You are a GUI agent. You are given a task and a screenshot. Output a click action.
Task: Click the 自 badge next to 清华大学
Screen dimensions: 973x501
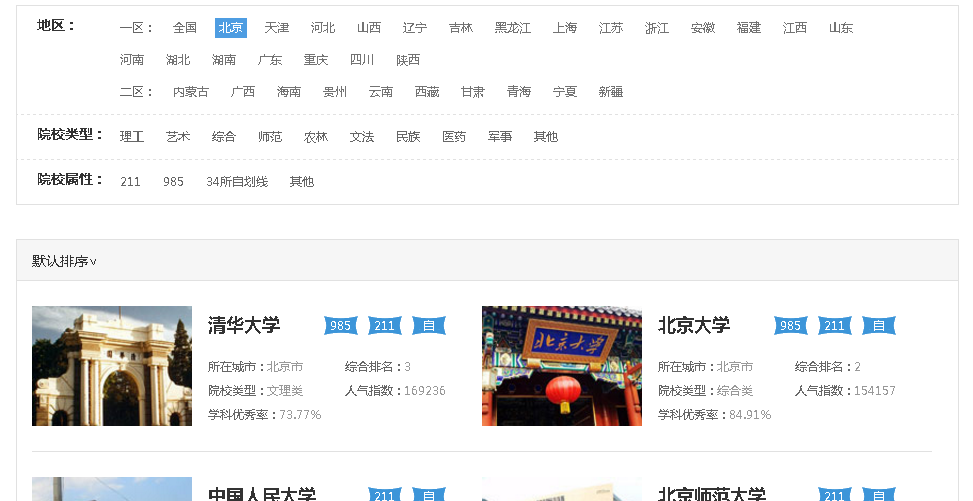pyautogui.click(x=429, y=325)
